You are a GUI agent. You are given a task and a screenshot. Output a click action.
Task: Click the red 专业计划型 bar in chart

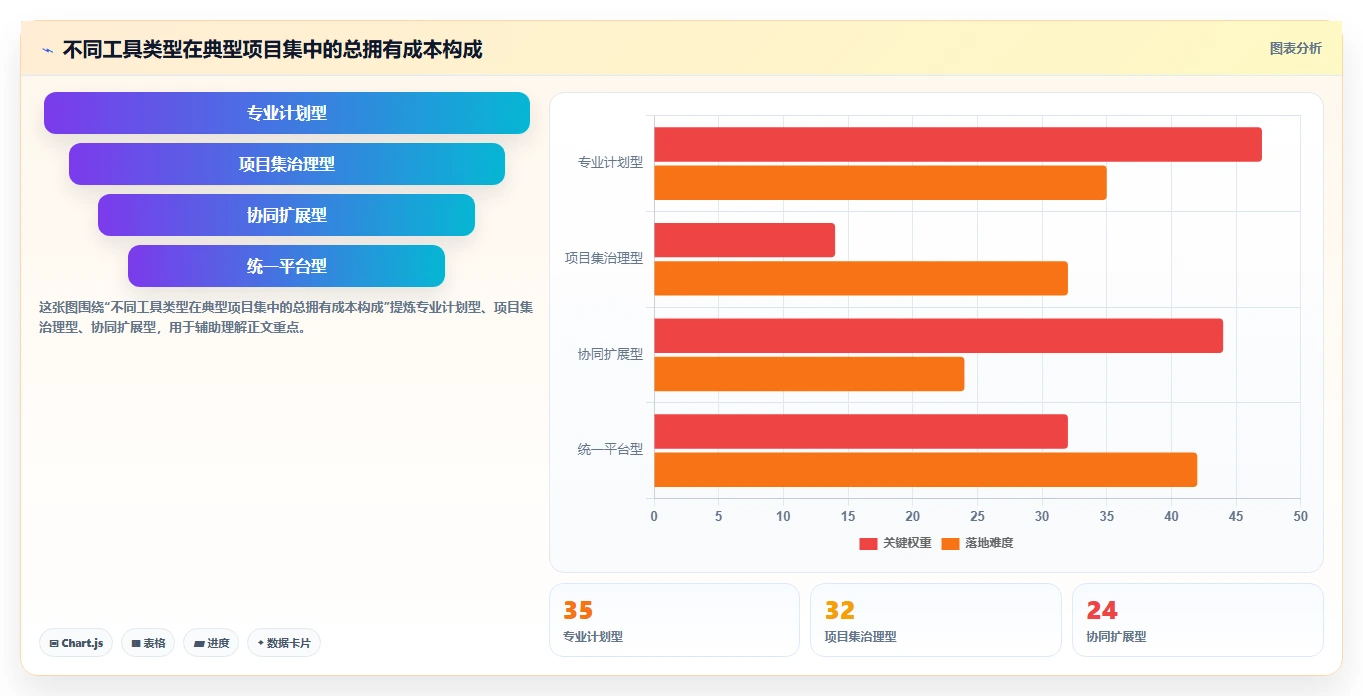tap(958, 144)
